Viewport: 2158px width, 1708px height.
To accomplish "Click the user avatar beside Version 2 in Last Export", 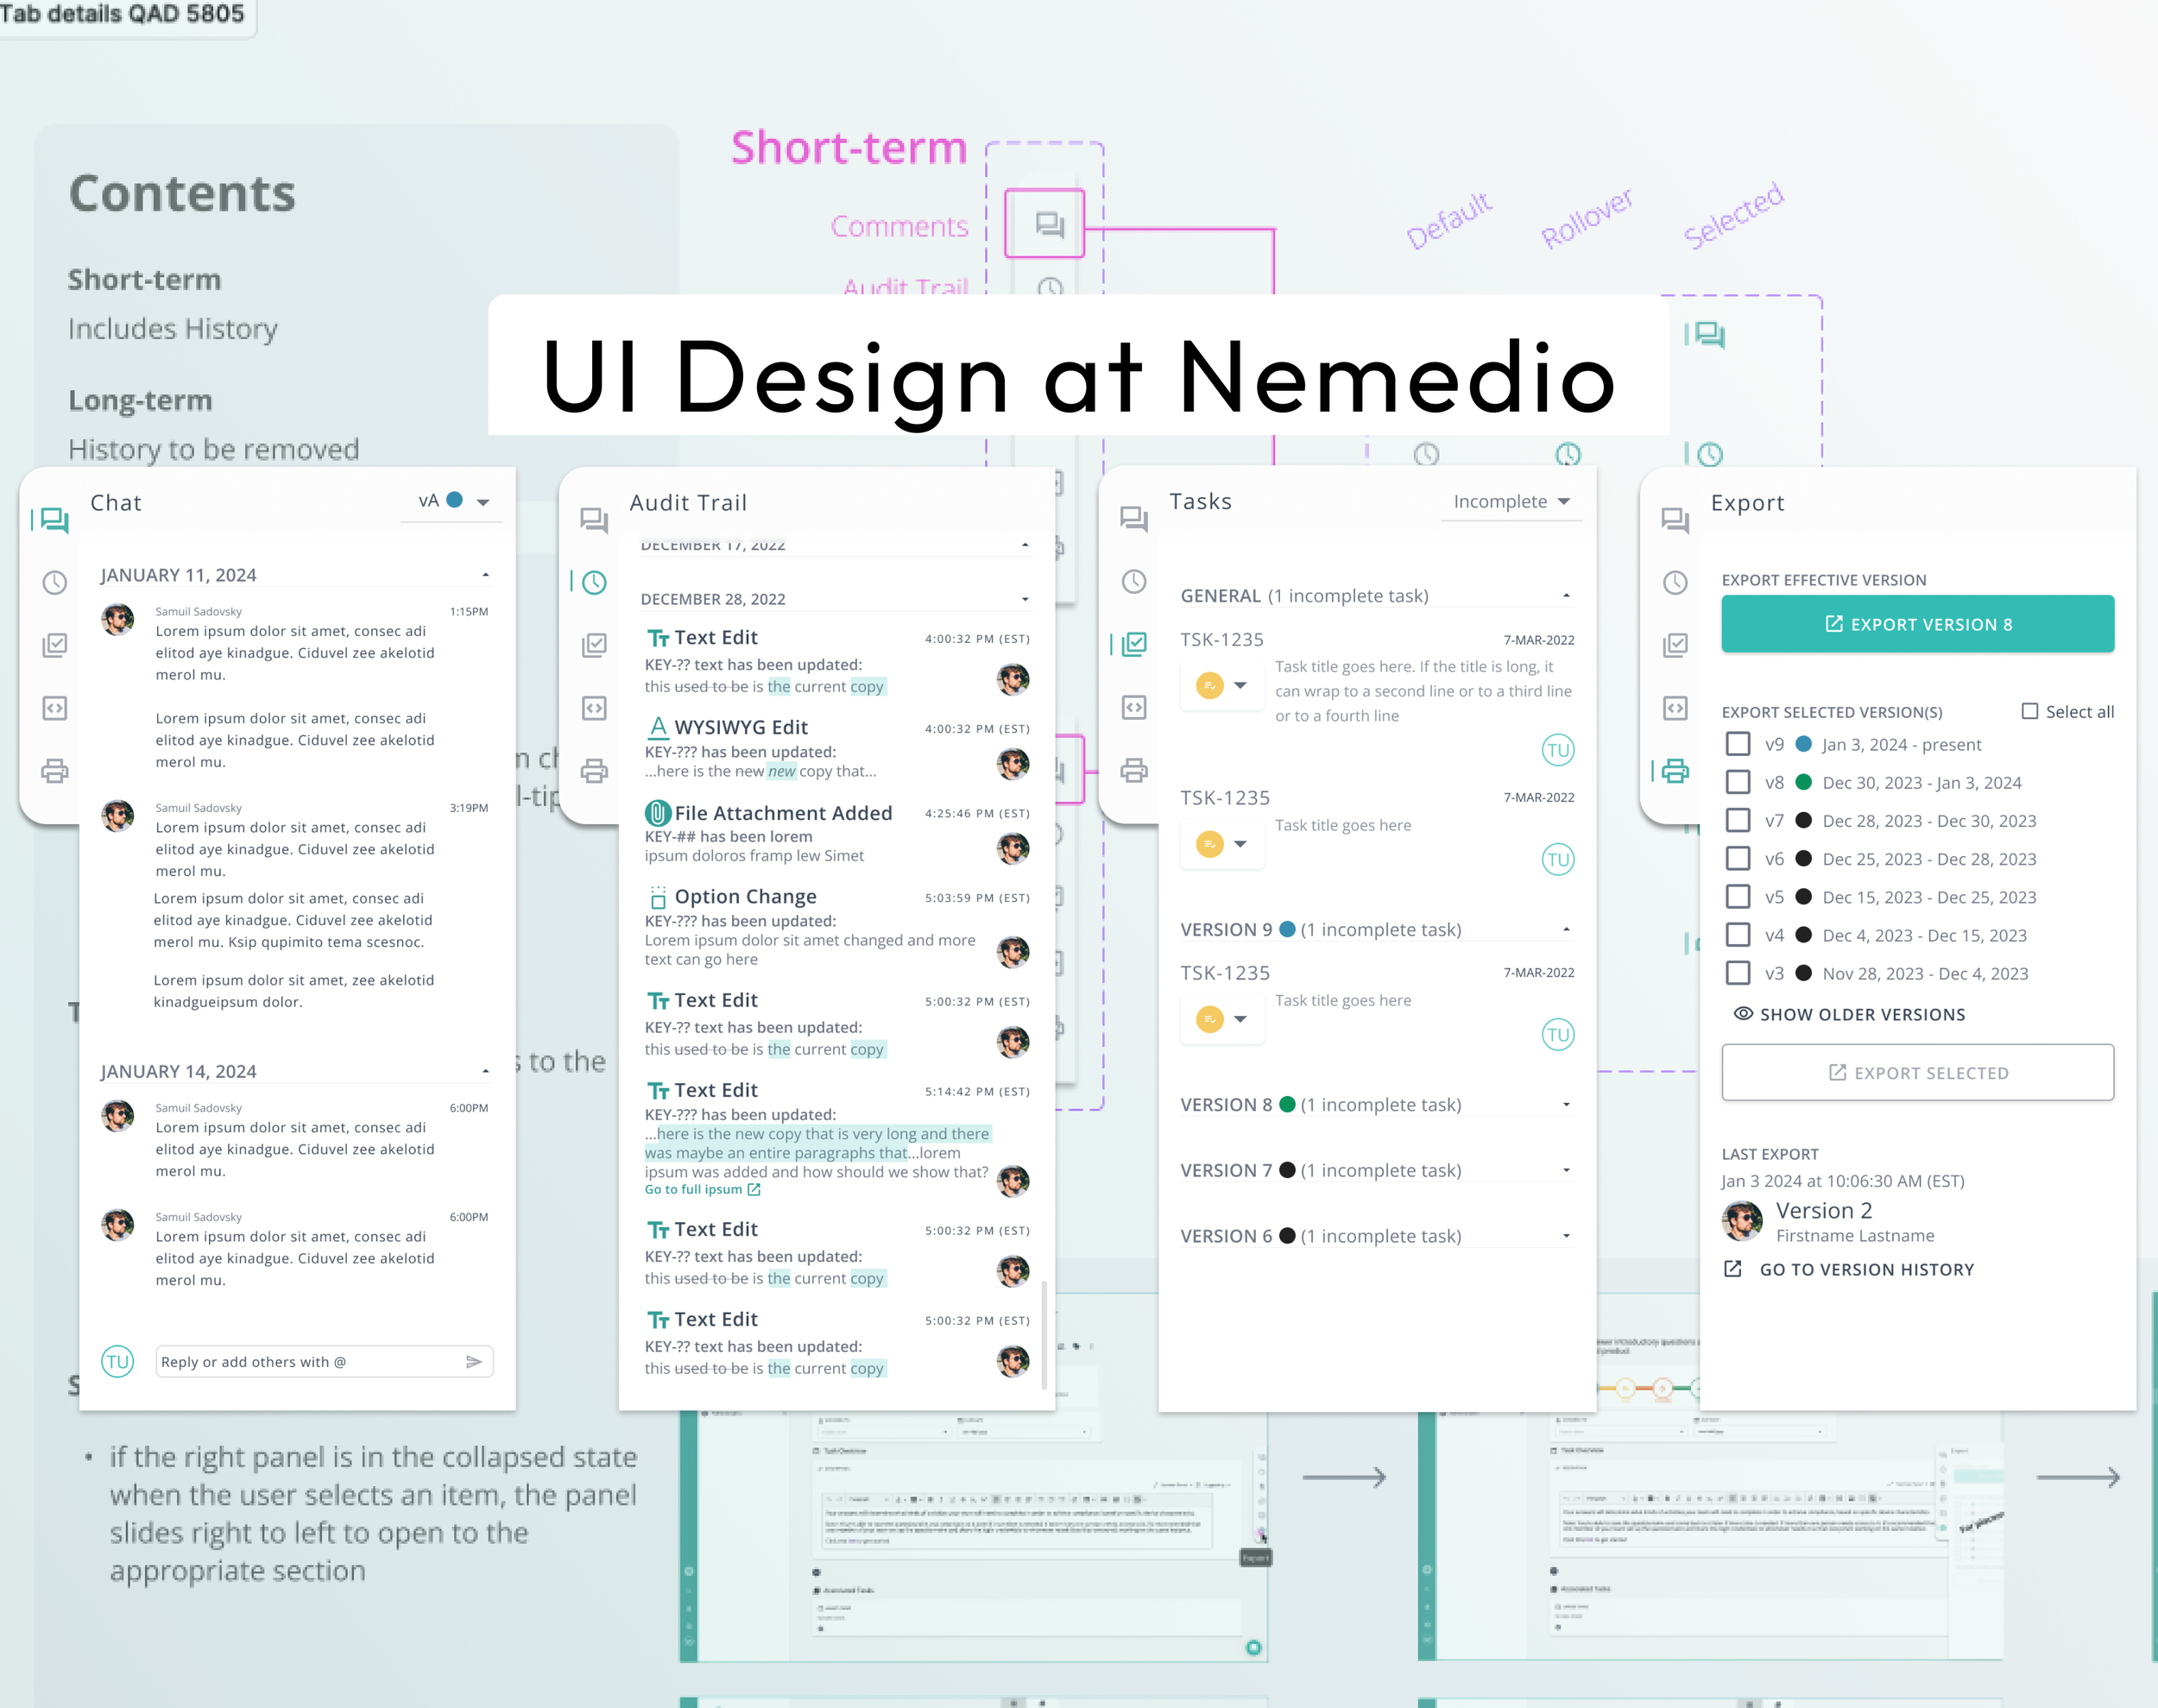I will pos(1742,1221).
